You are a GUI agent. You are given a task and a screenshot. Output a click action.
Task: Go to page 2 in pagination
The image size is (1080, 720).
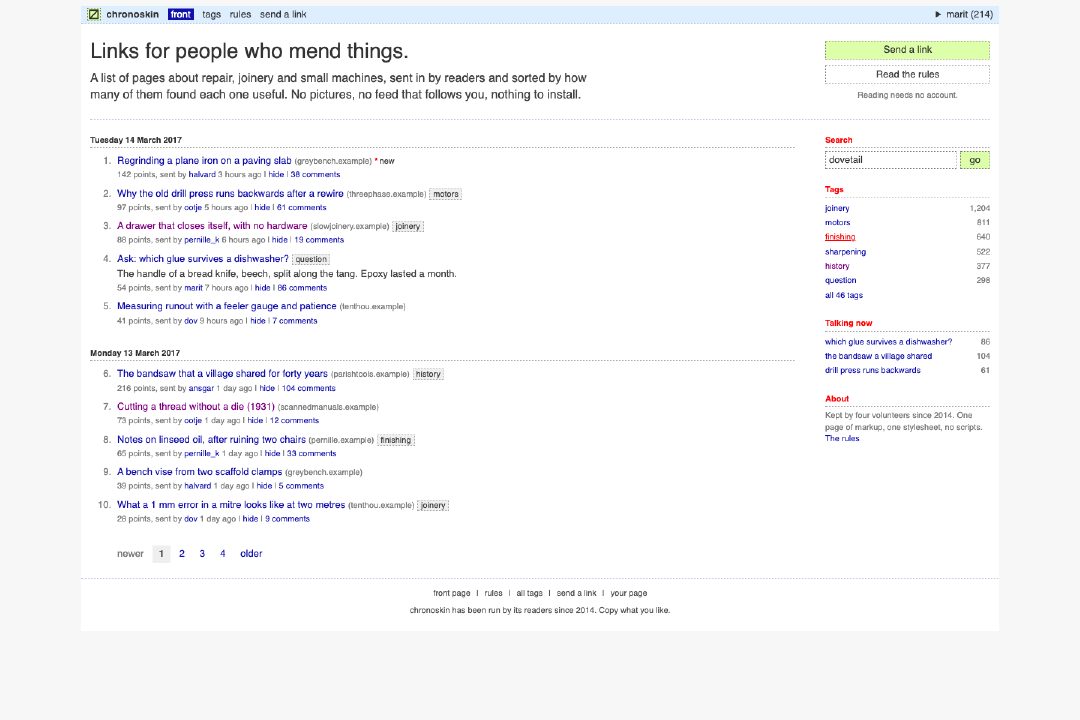182,554
